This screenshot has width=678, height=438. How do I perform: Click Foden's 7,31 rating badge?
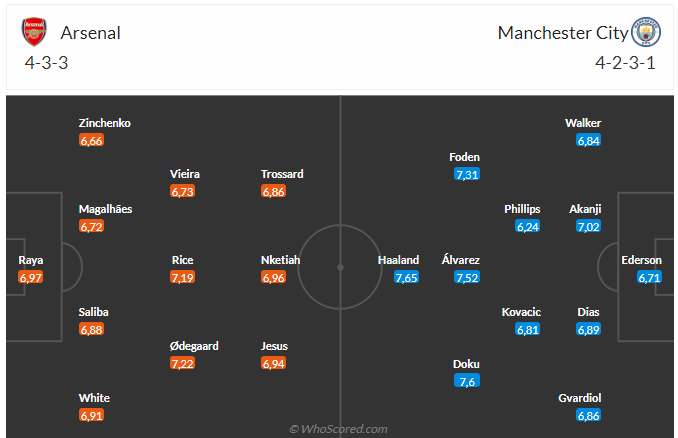467,175
